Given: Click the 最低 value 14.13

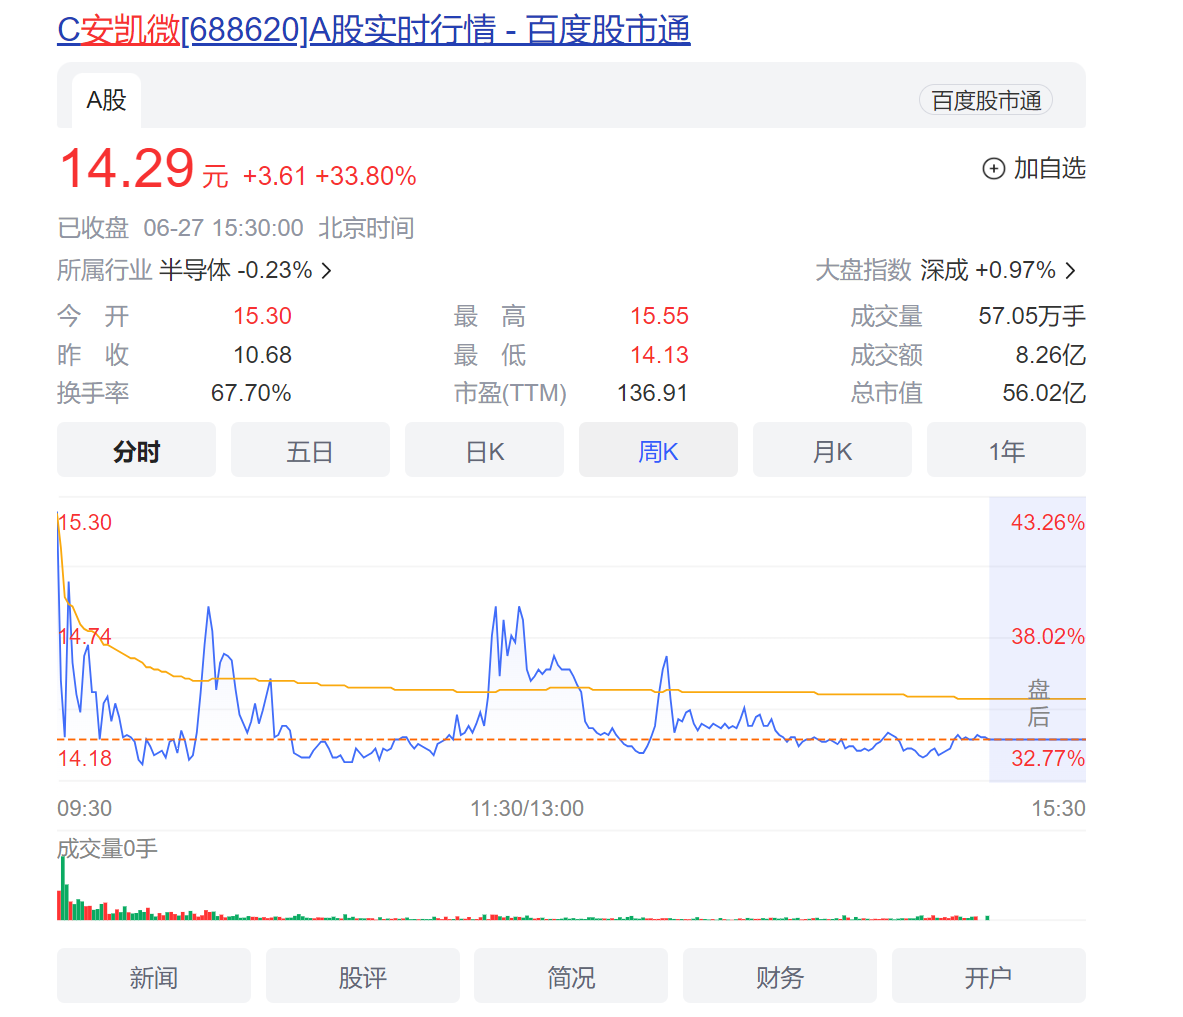Looking at the screenshot, I should tap(659, 355).
